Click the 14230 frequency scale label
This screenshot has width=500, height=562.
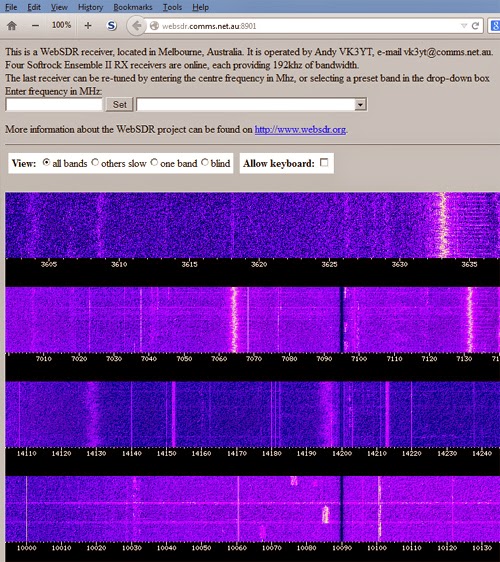(x=447, y=453)
